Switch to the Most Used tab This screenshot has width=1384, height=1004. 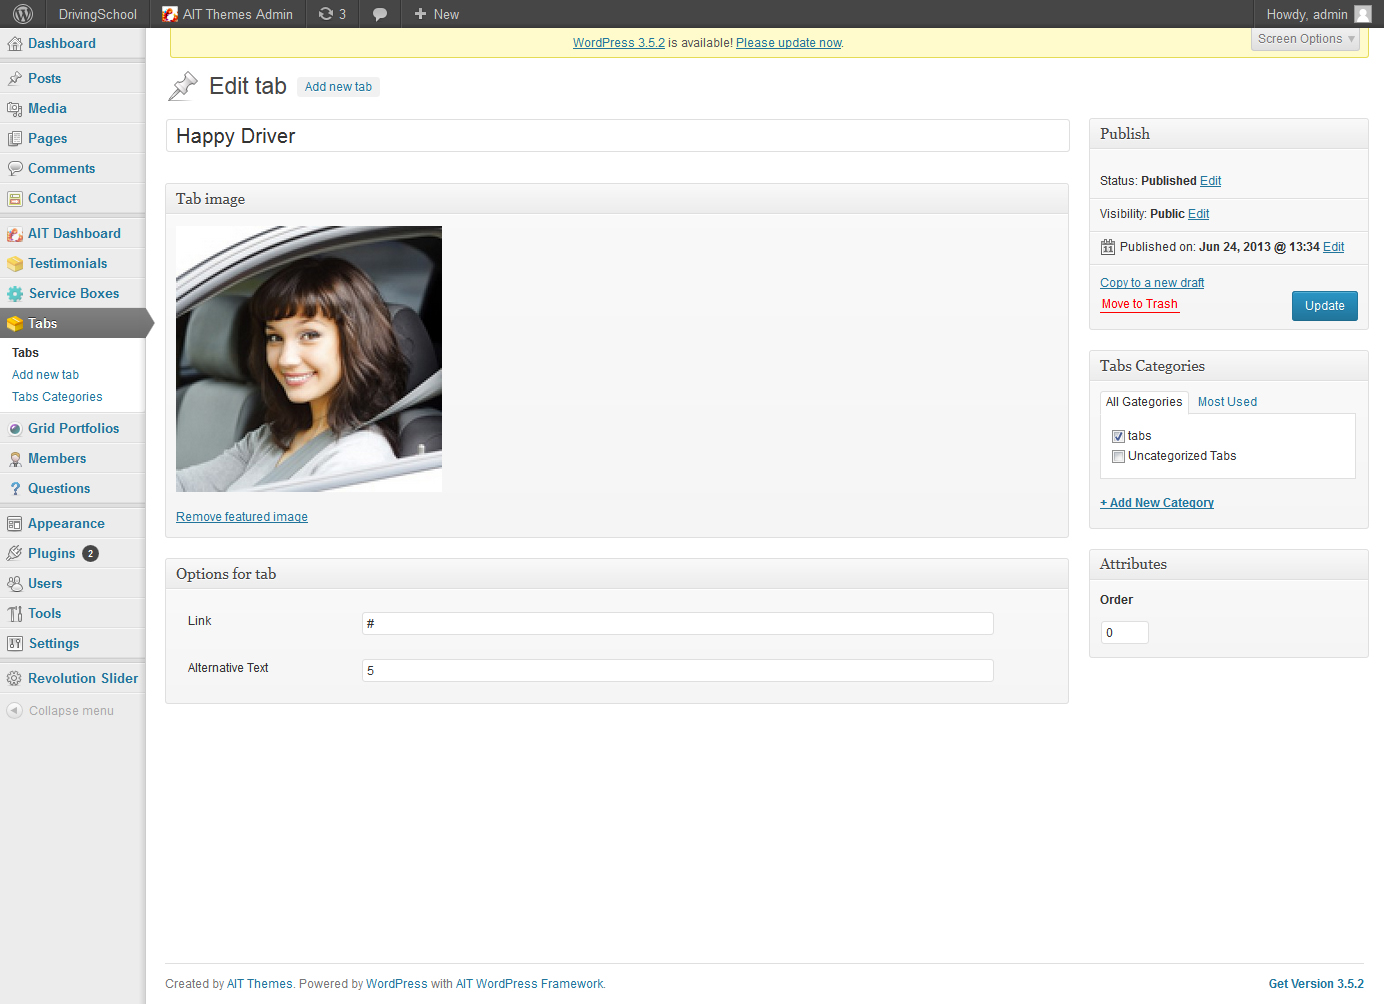(x=1227, y=402)
